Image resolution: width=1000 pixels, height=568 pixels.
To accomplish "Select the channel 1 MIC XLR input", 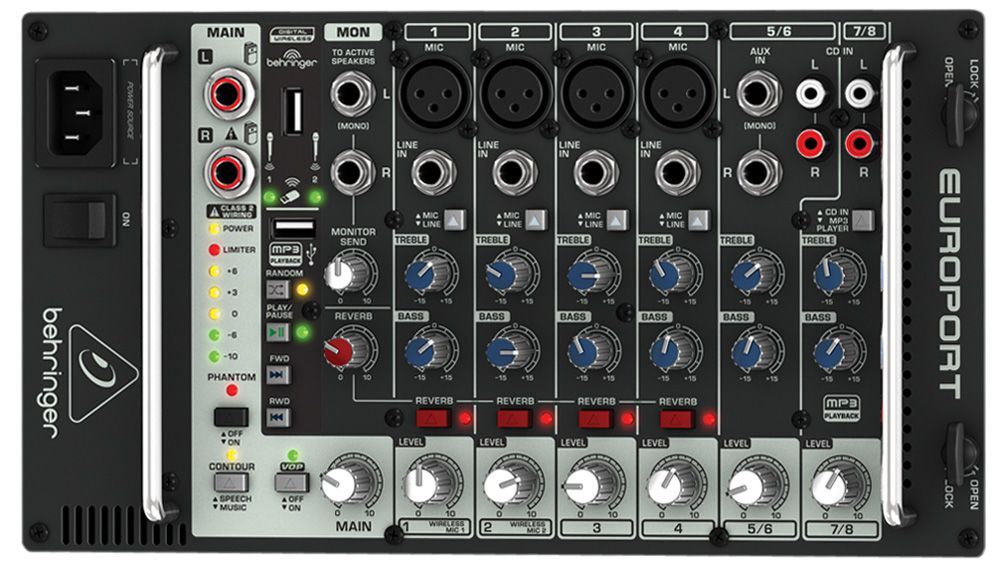I will 434,94.
